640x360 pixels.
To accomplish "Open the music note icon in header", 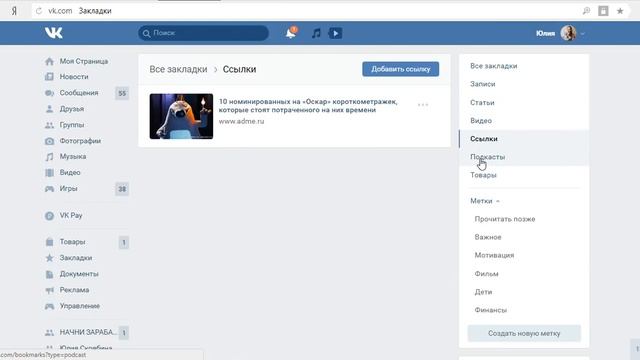I will [316, 33].
